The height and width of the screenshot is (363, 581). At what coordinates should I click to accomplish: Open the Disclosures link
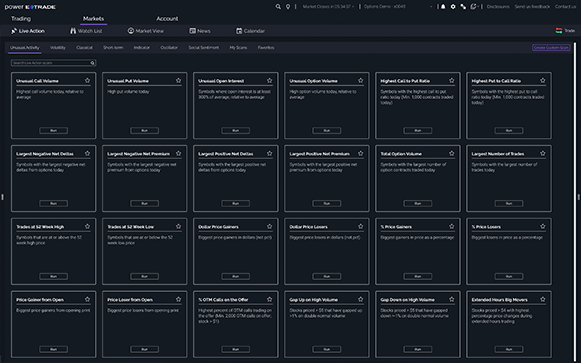pyautogui.click(x=498, y=7)
